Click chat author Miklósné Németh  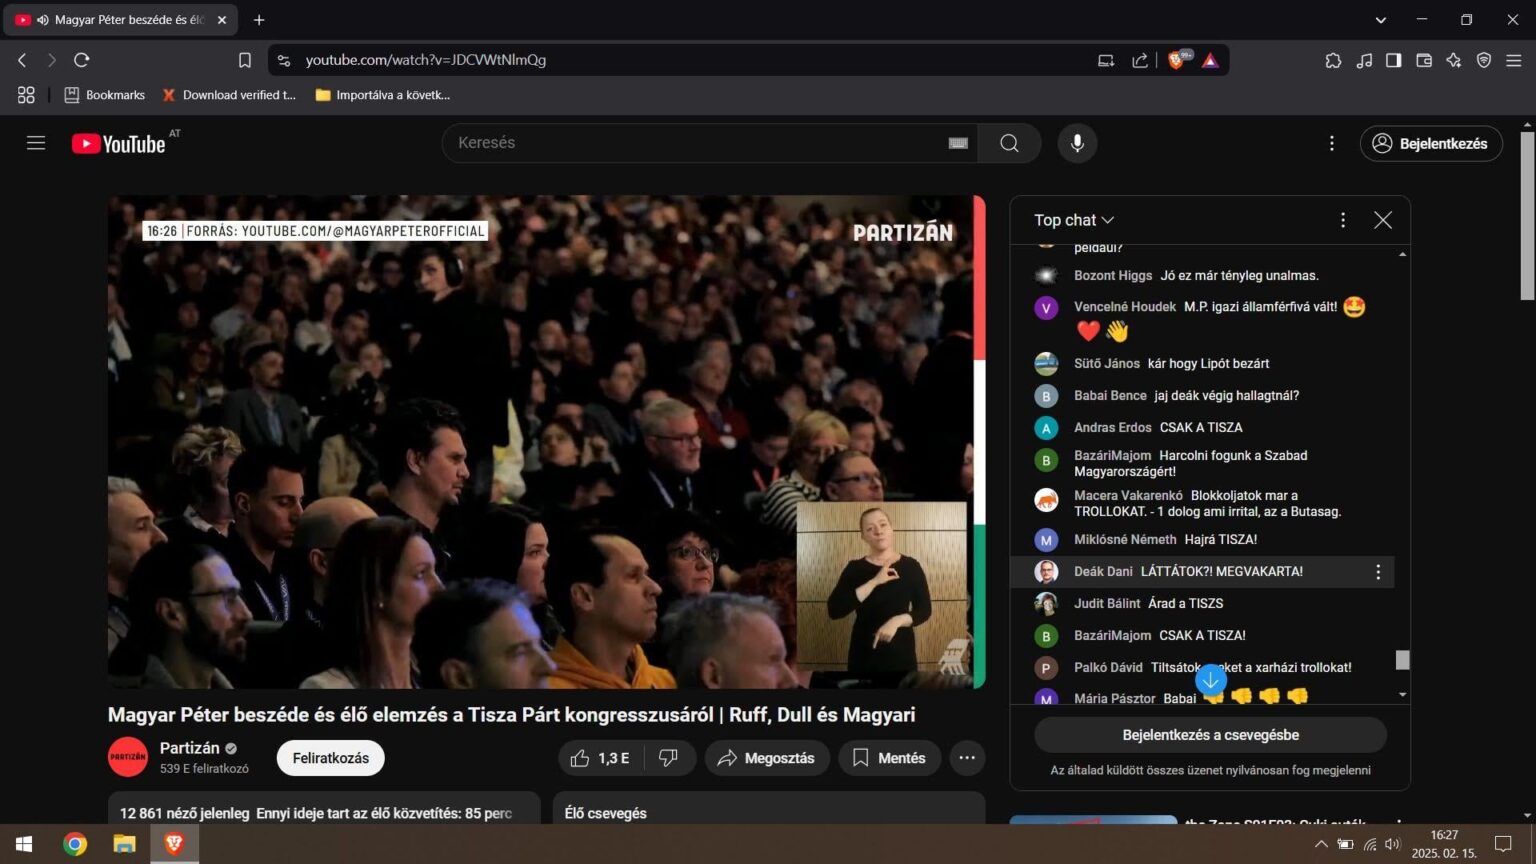(x=1125, y=539)
